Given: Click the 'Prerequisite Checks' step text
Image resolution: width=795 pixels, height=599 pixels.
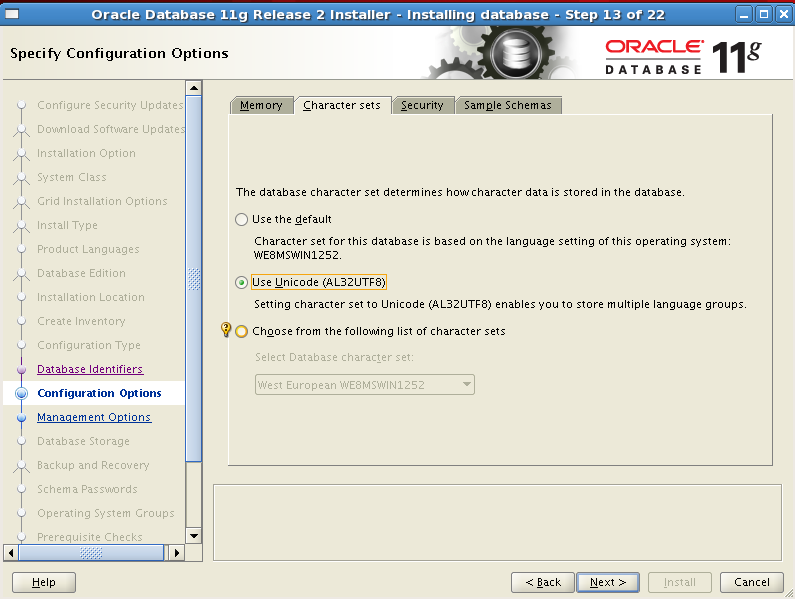Looking at the screenshot, I should (90, 537).
